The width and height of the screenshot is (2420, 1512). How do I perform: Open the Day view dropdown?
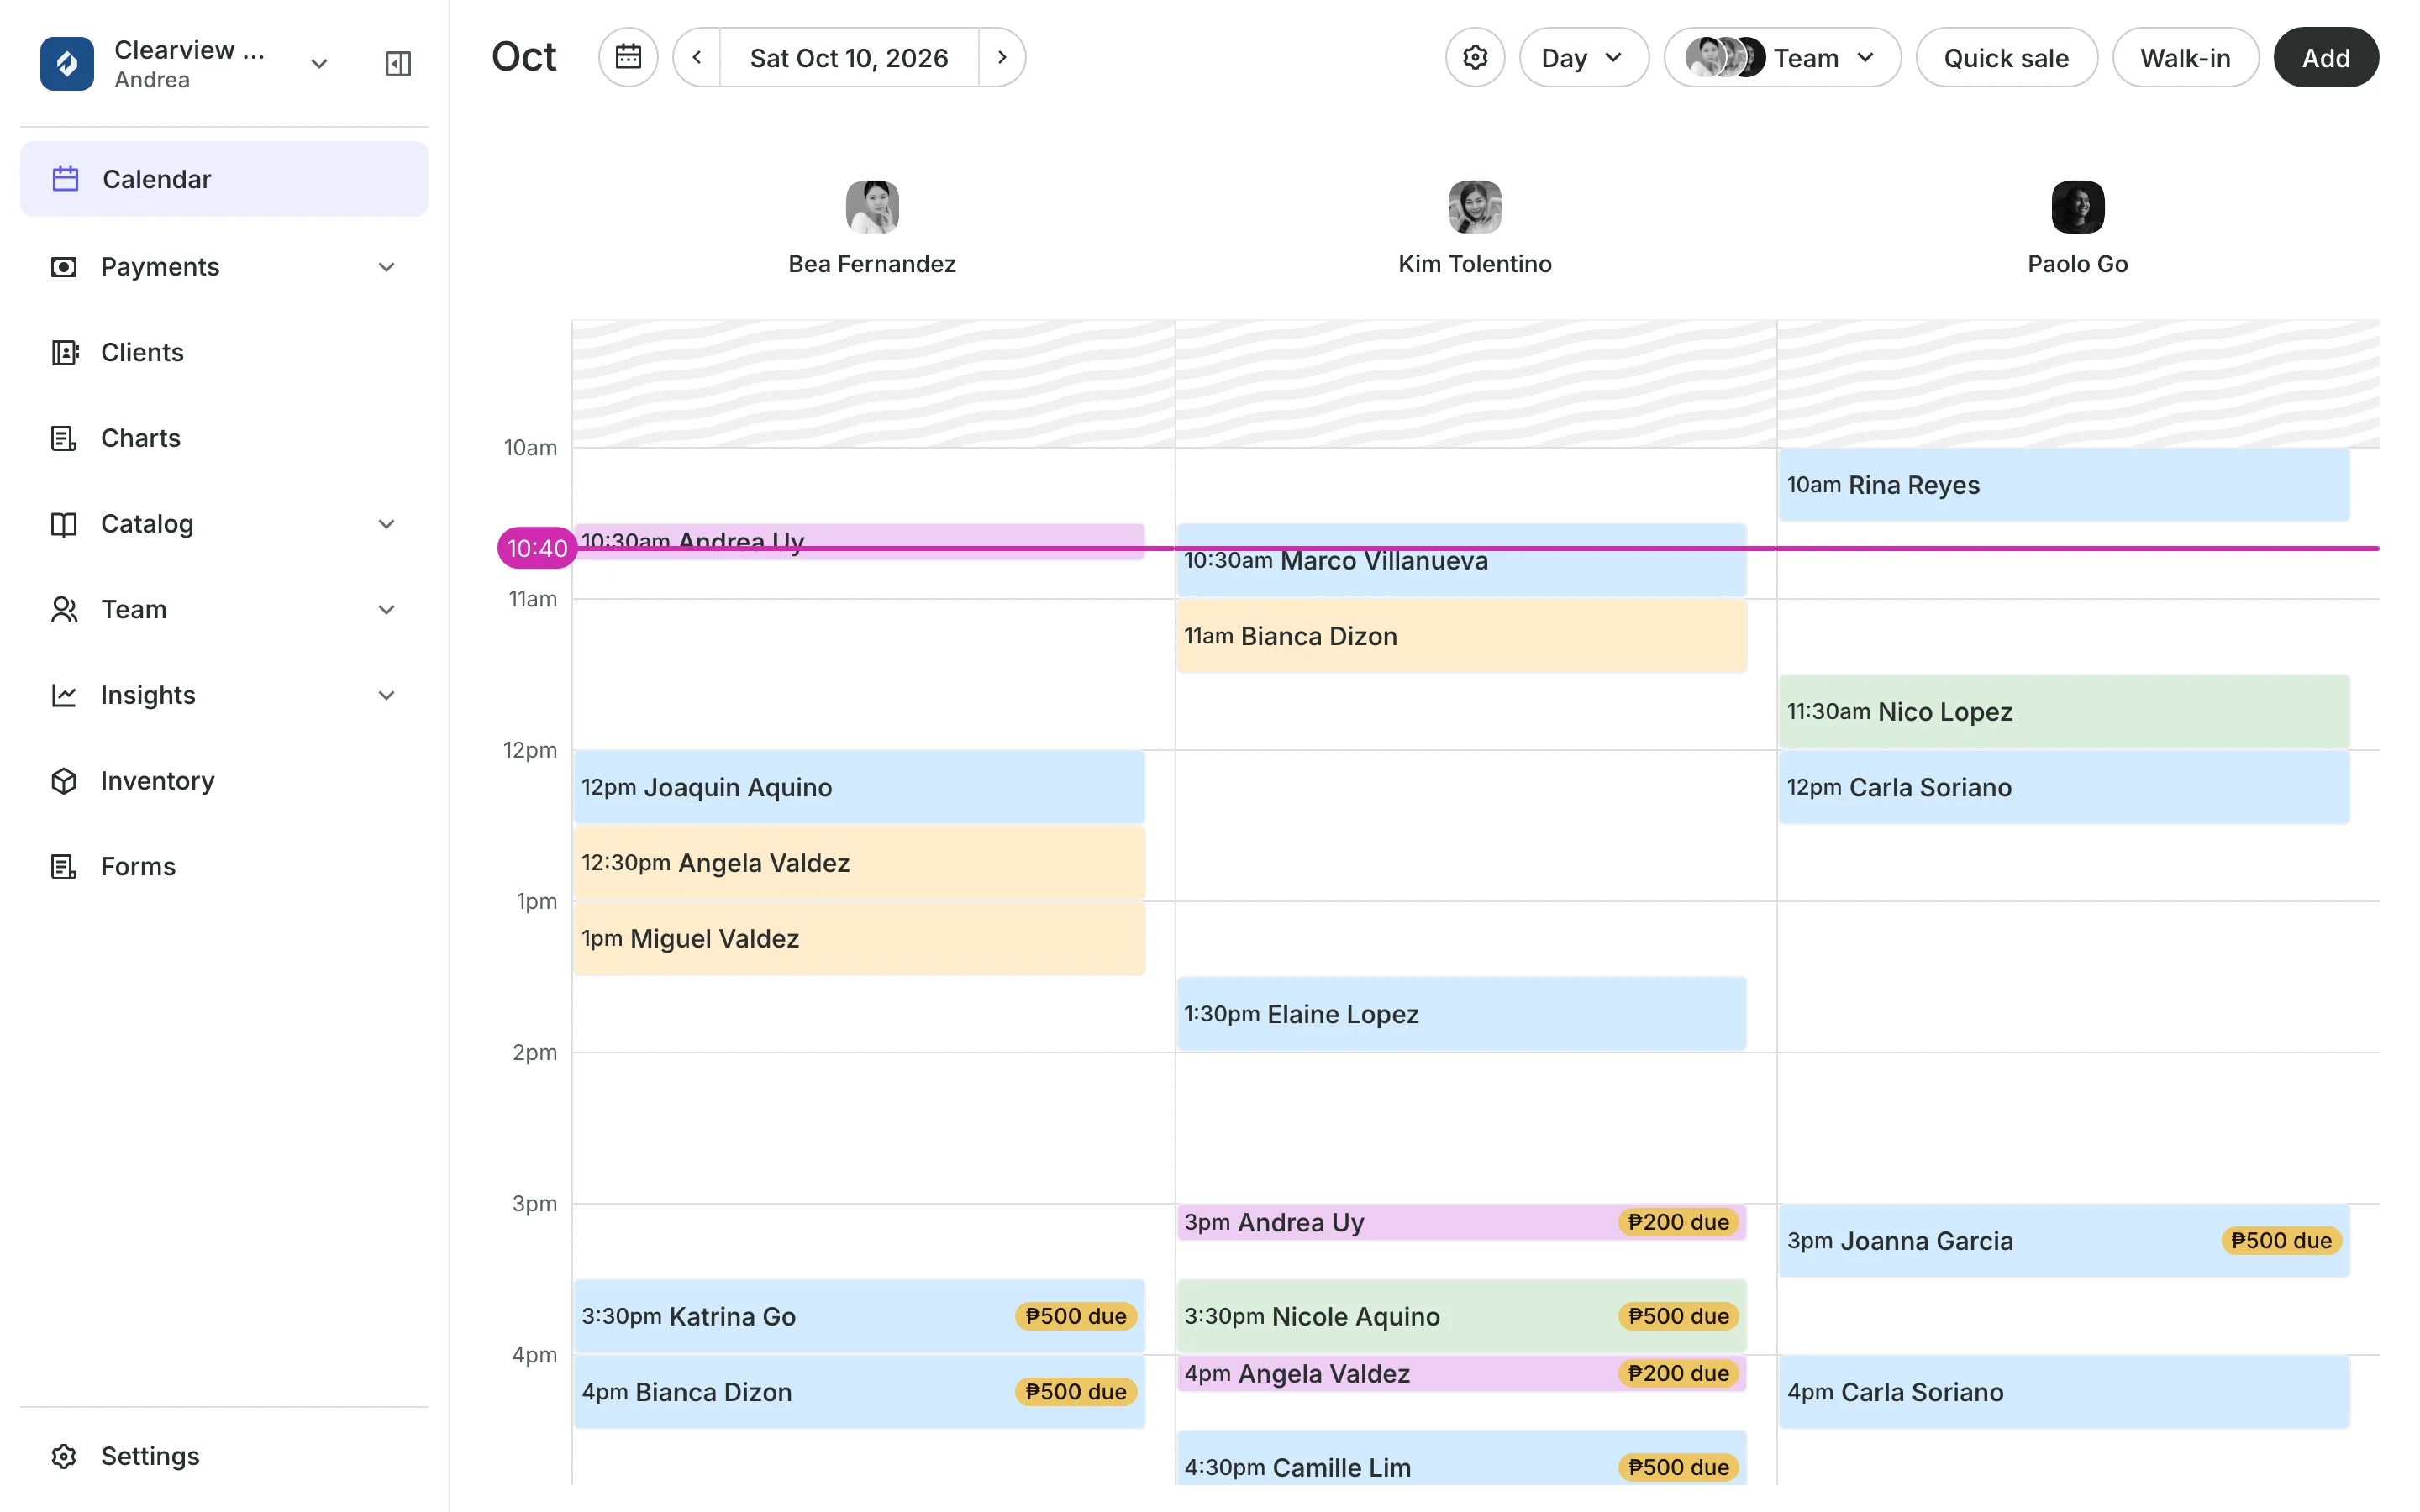tap(1584, 57)
